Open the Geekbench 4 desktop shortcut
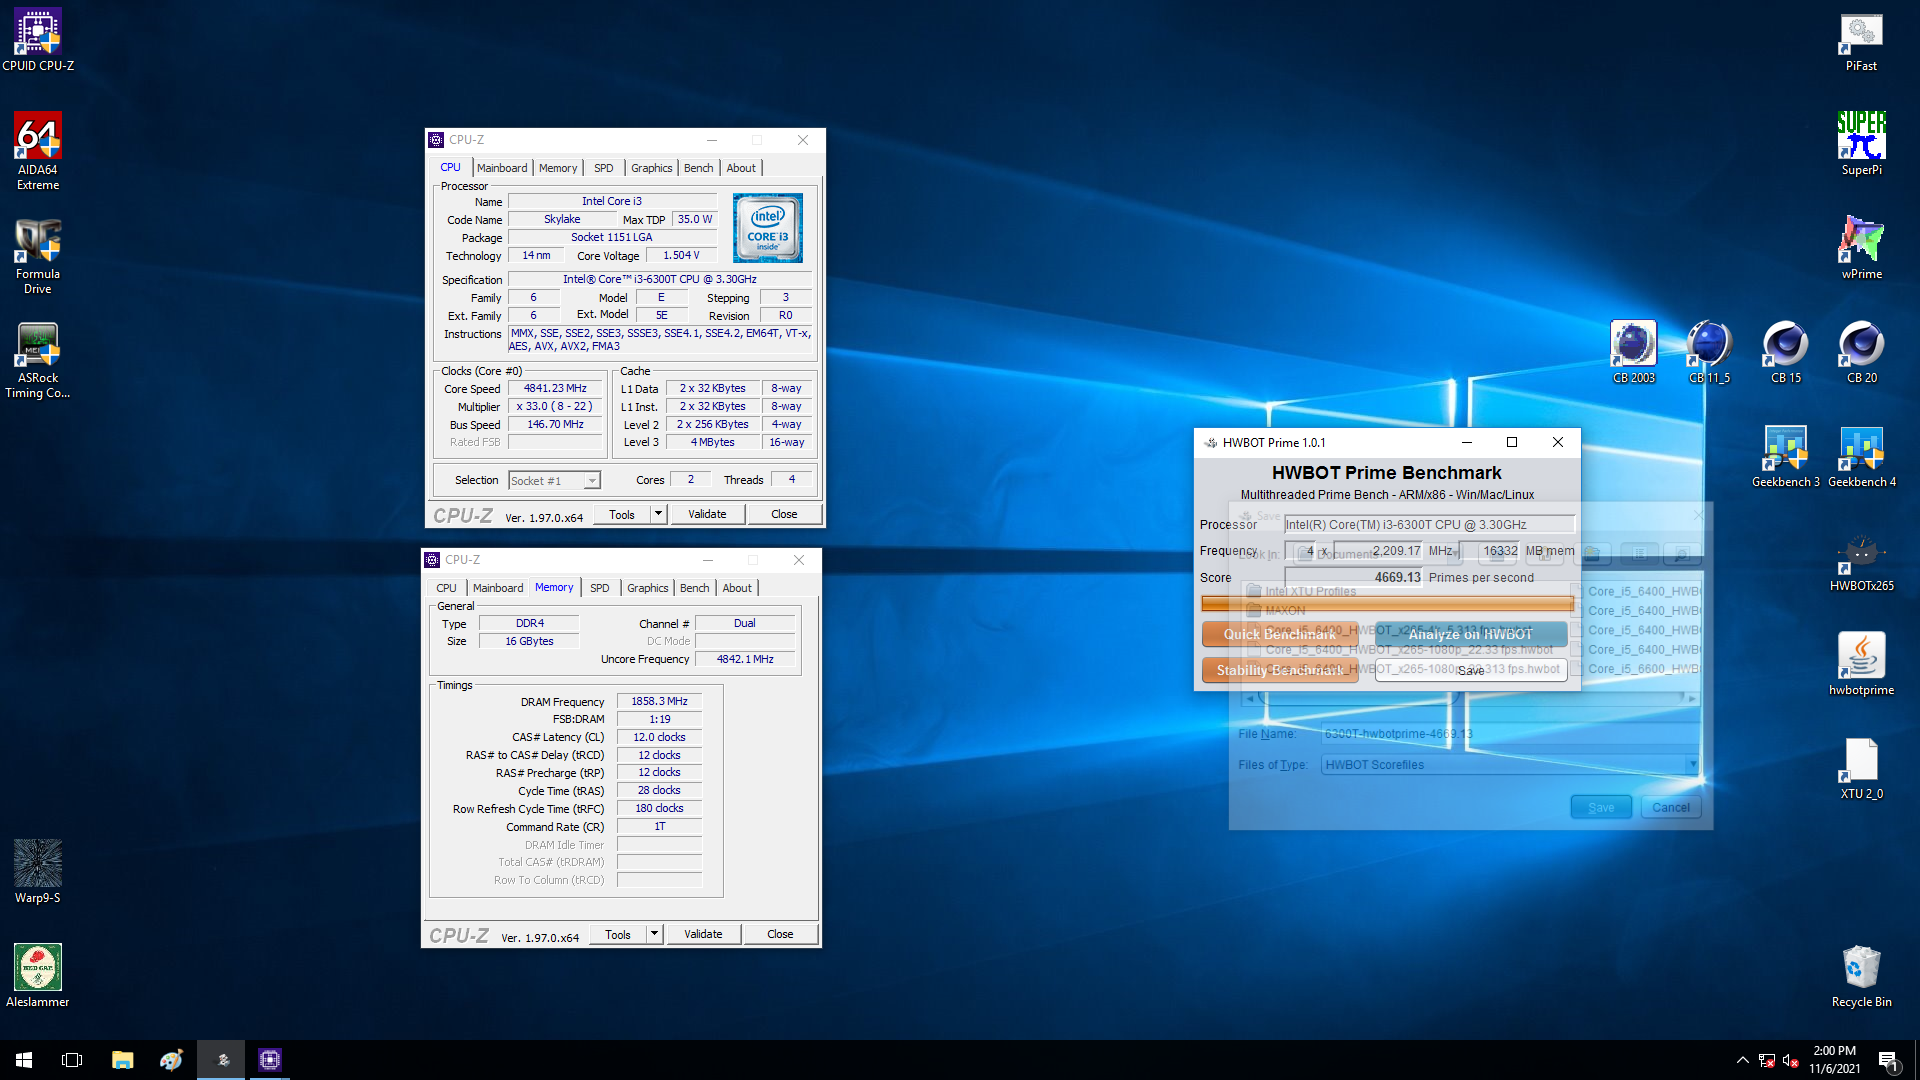The image size is (1920, 1080). point(1861,456)
